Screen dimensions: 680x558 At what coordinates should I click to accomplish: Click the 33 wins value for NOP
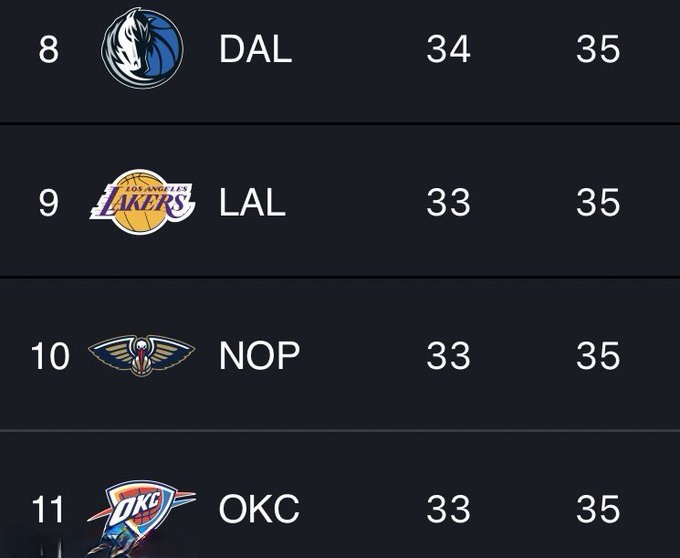(x=448, y=357)
